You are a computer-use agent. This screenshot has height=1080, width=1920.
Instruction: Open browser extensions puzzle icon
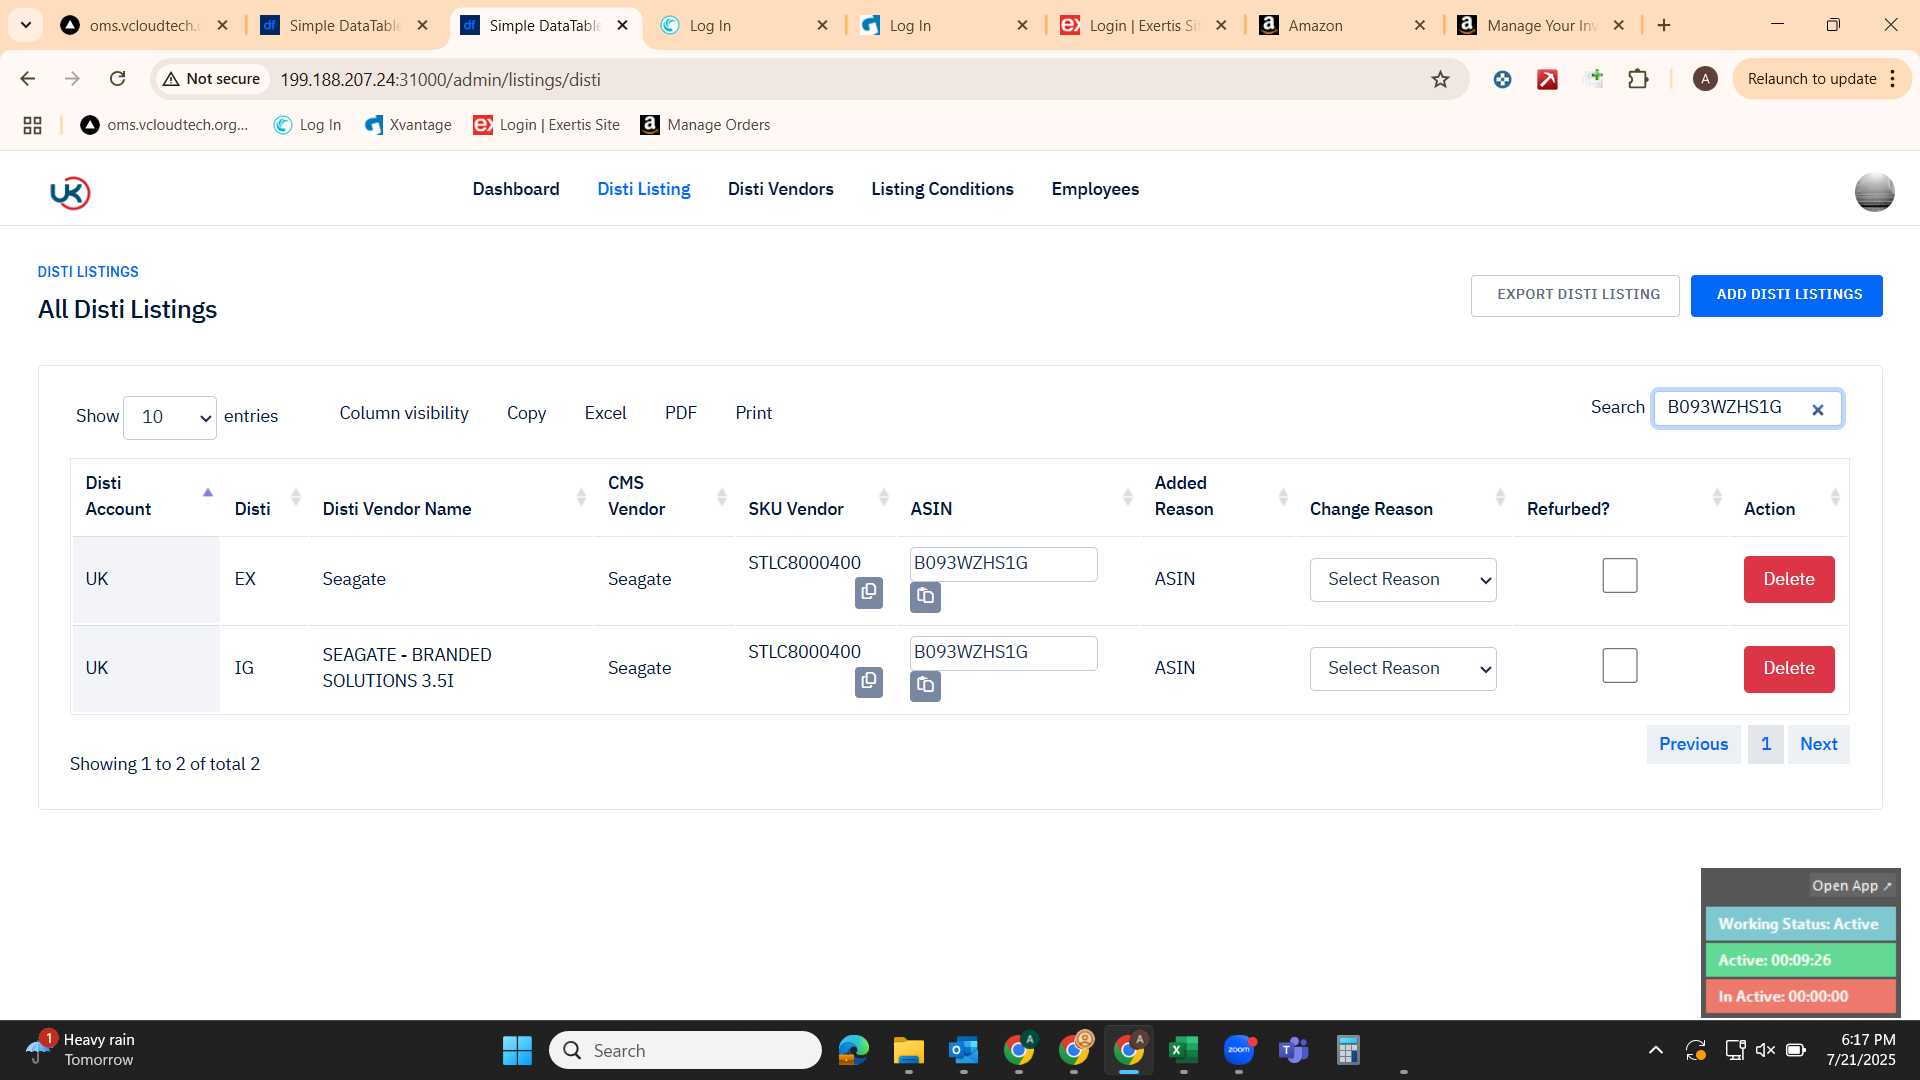(x=1638, y=79)
